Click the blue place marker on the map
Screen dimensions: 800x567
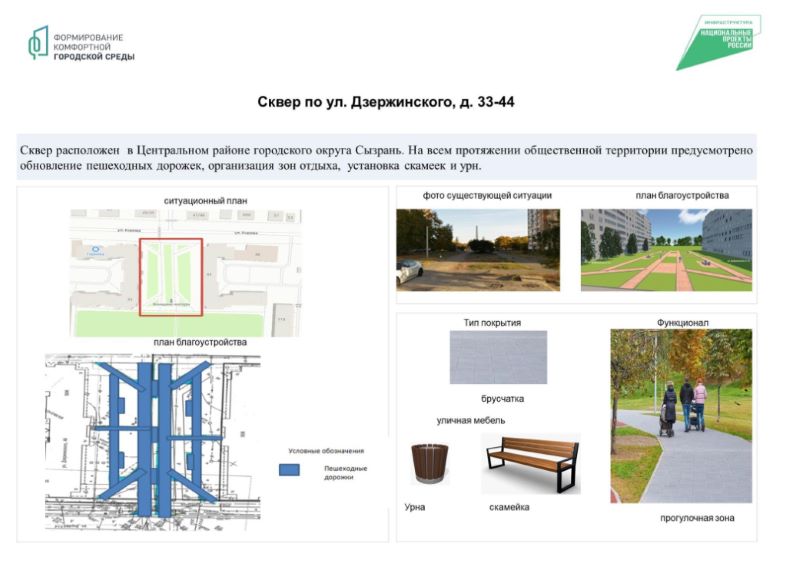click(96, 250)
